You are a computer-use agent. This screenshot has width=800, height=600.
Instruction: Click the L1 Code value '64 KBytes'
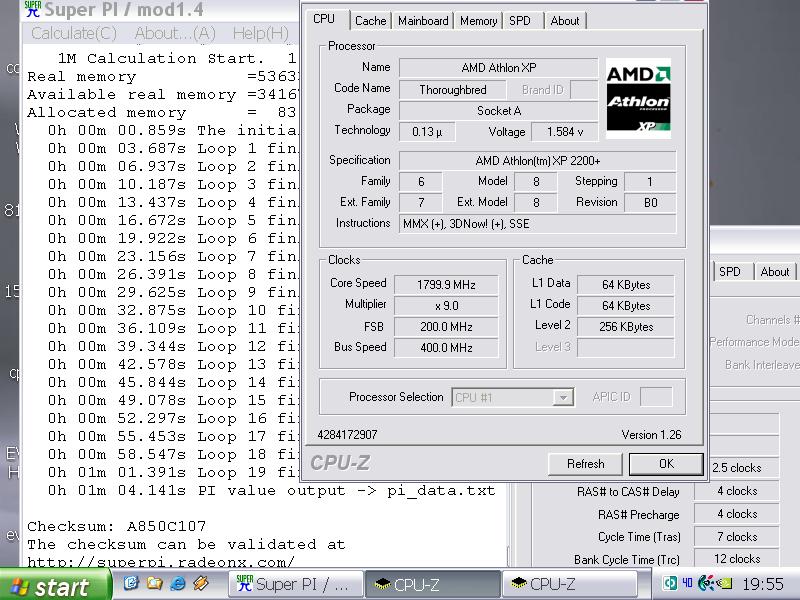tap(626, 306)
